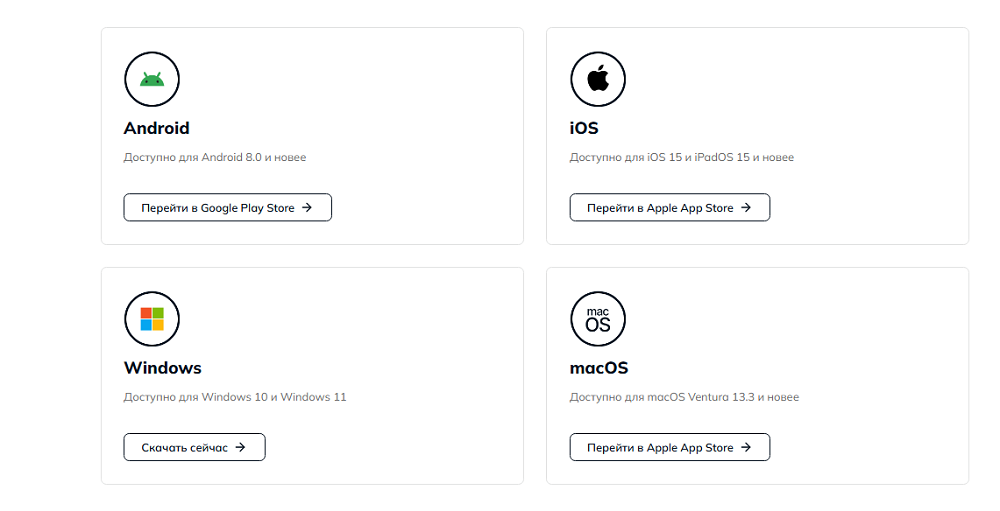Click the colorful Windows logo icon
This screenshot has width=1000, height=511.
tap(152, 319)
